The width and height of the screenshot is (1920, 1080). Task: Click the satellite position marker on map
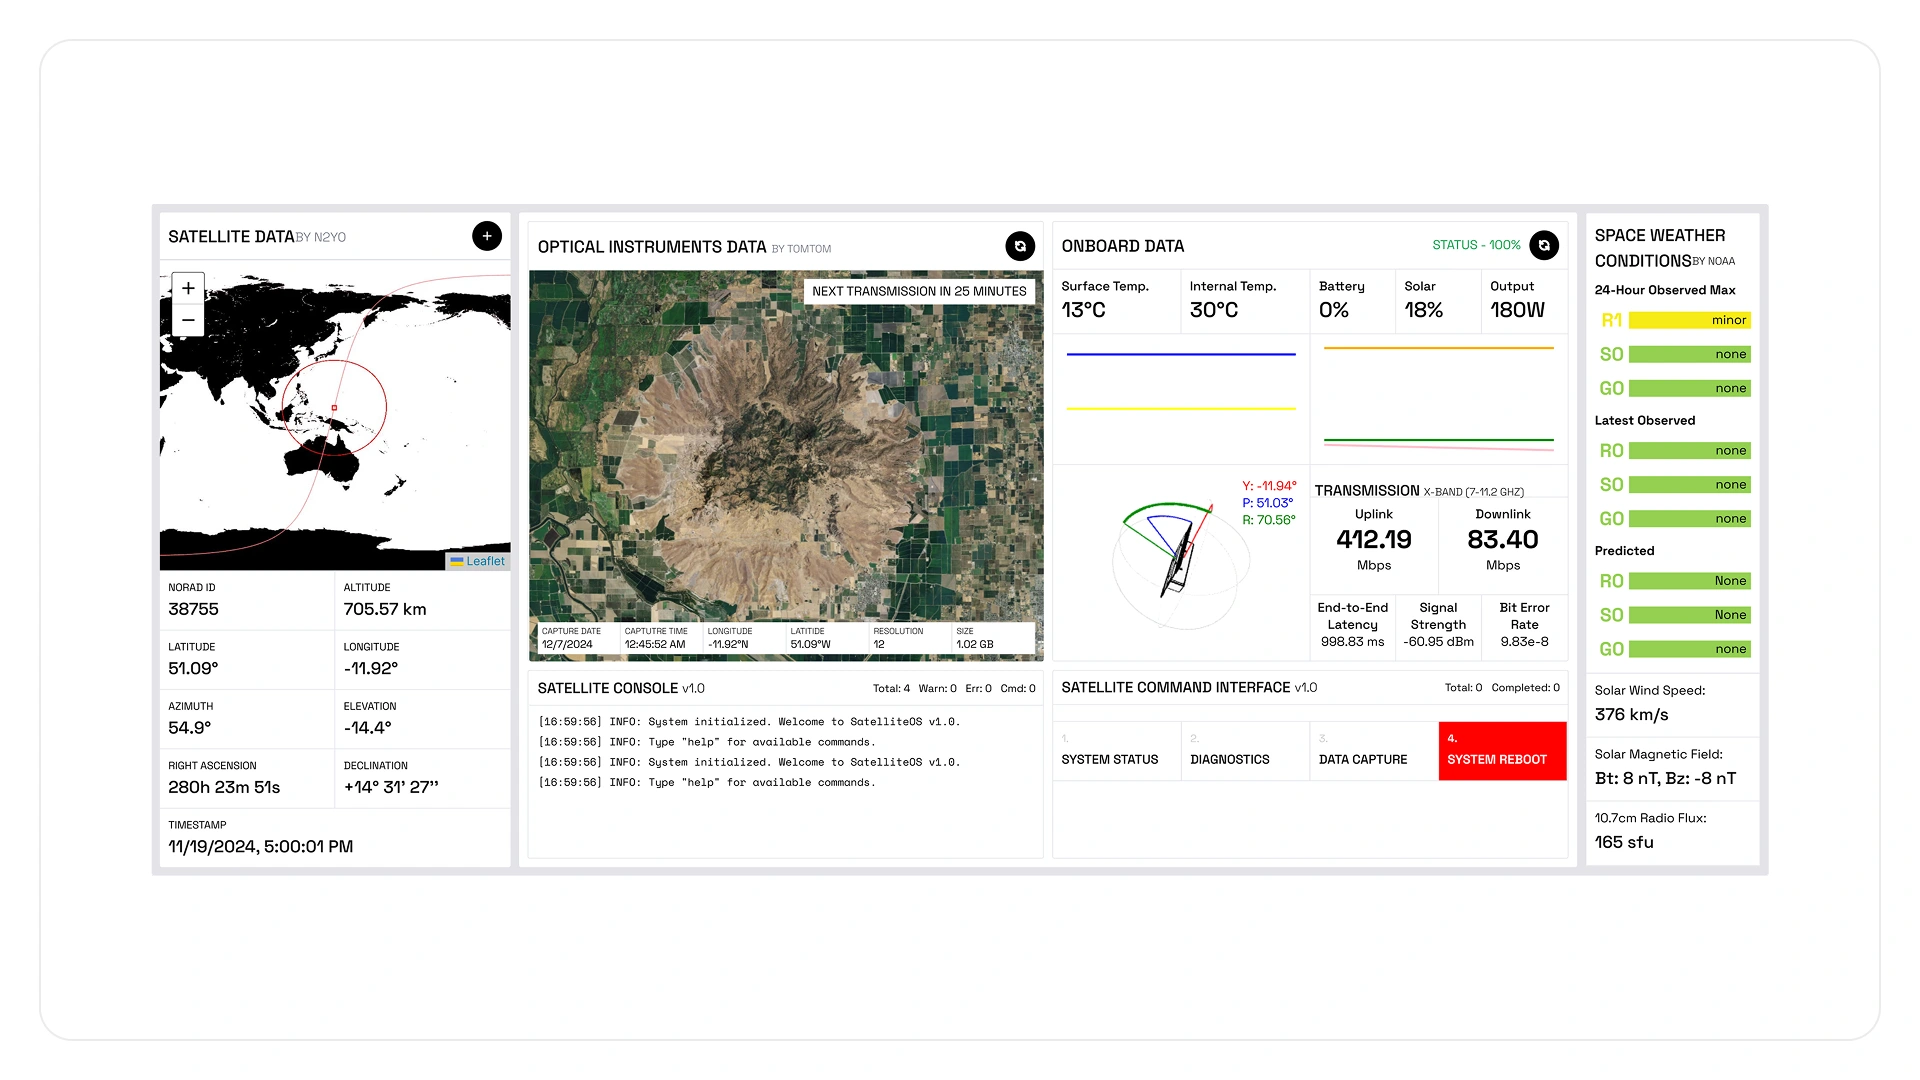point(334,407)
